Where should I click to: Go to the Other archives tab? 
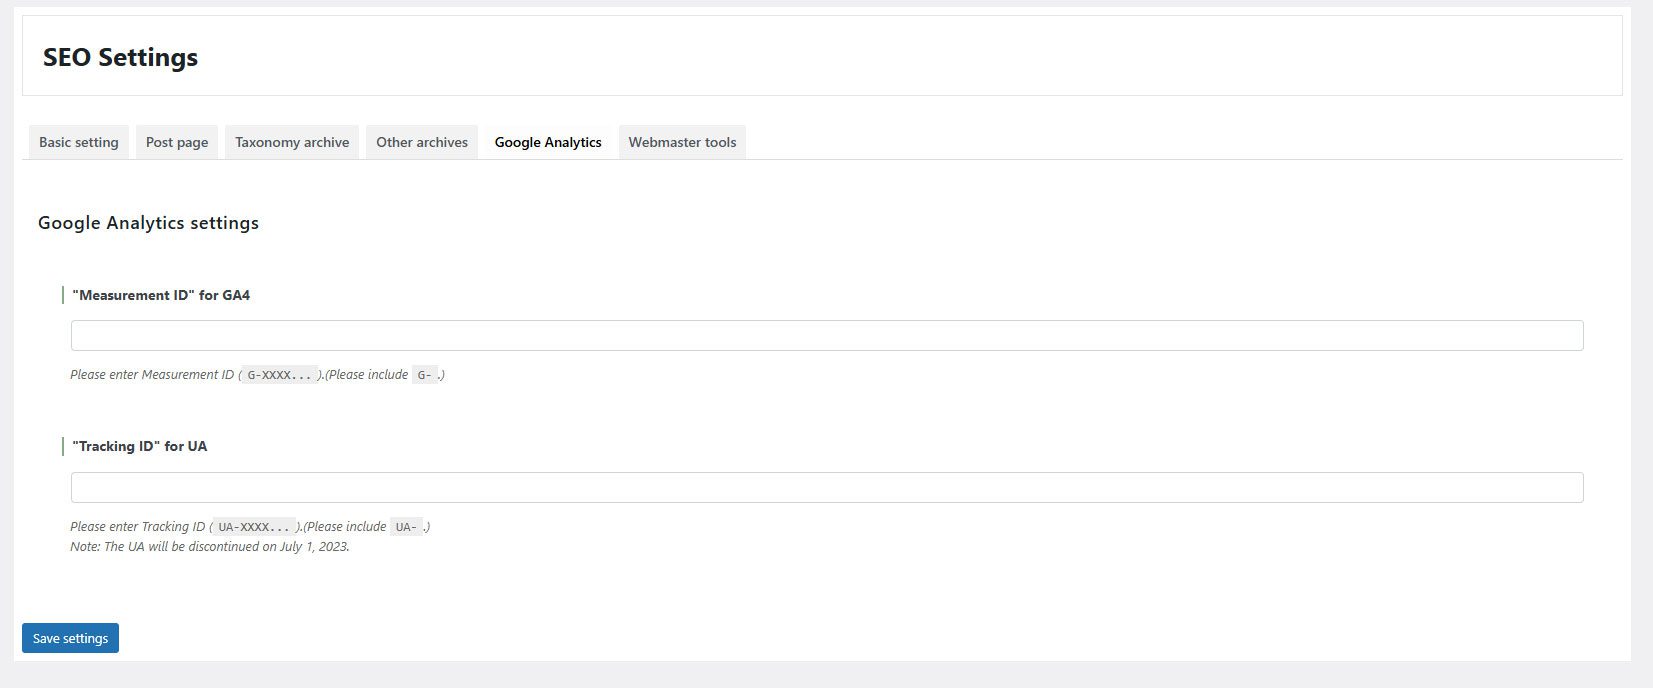click(x=422, y=142)
